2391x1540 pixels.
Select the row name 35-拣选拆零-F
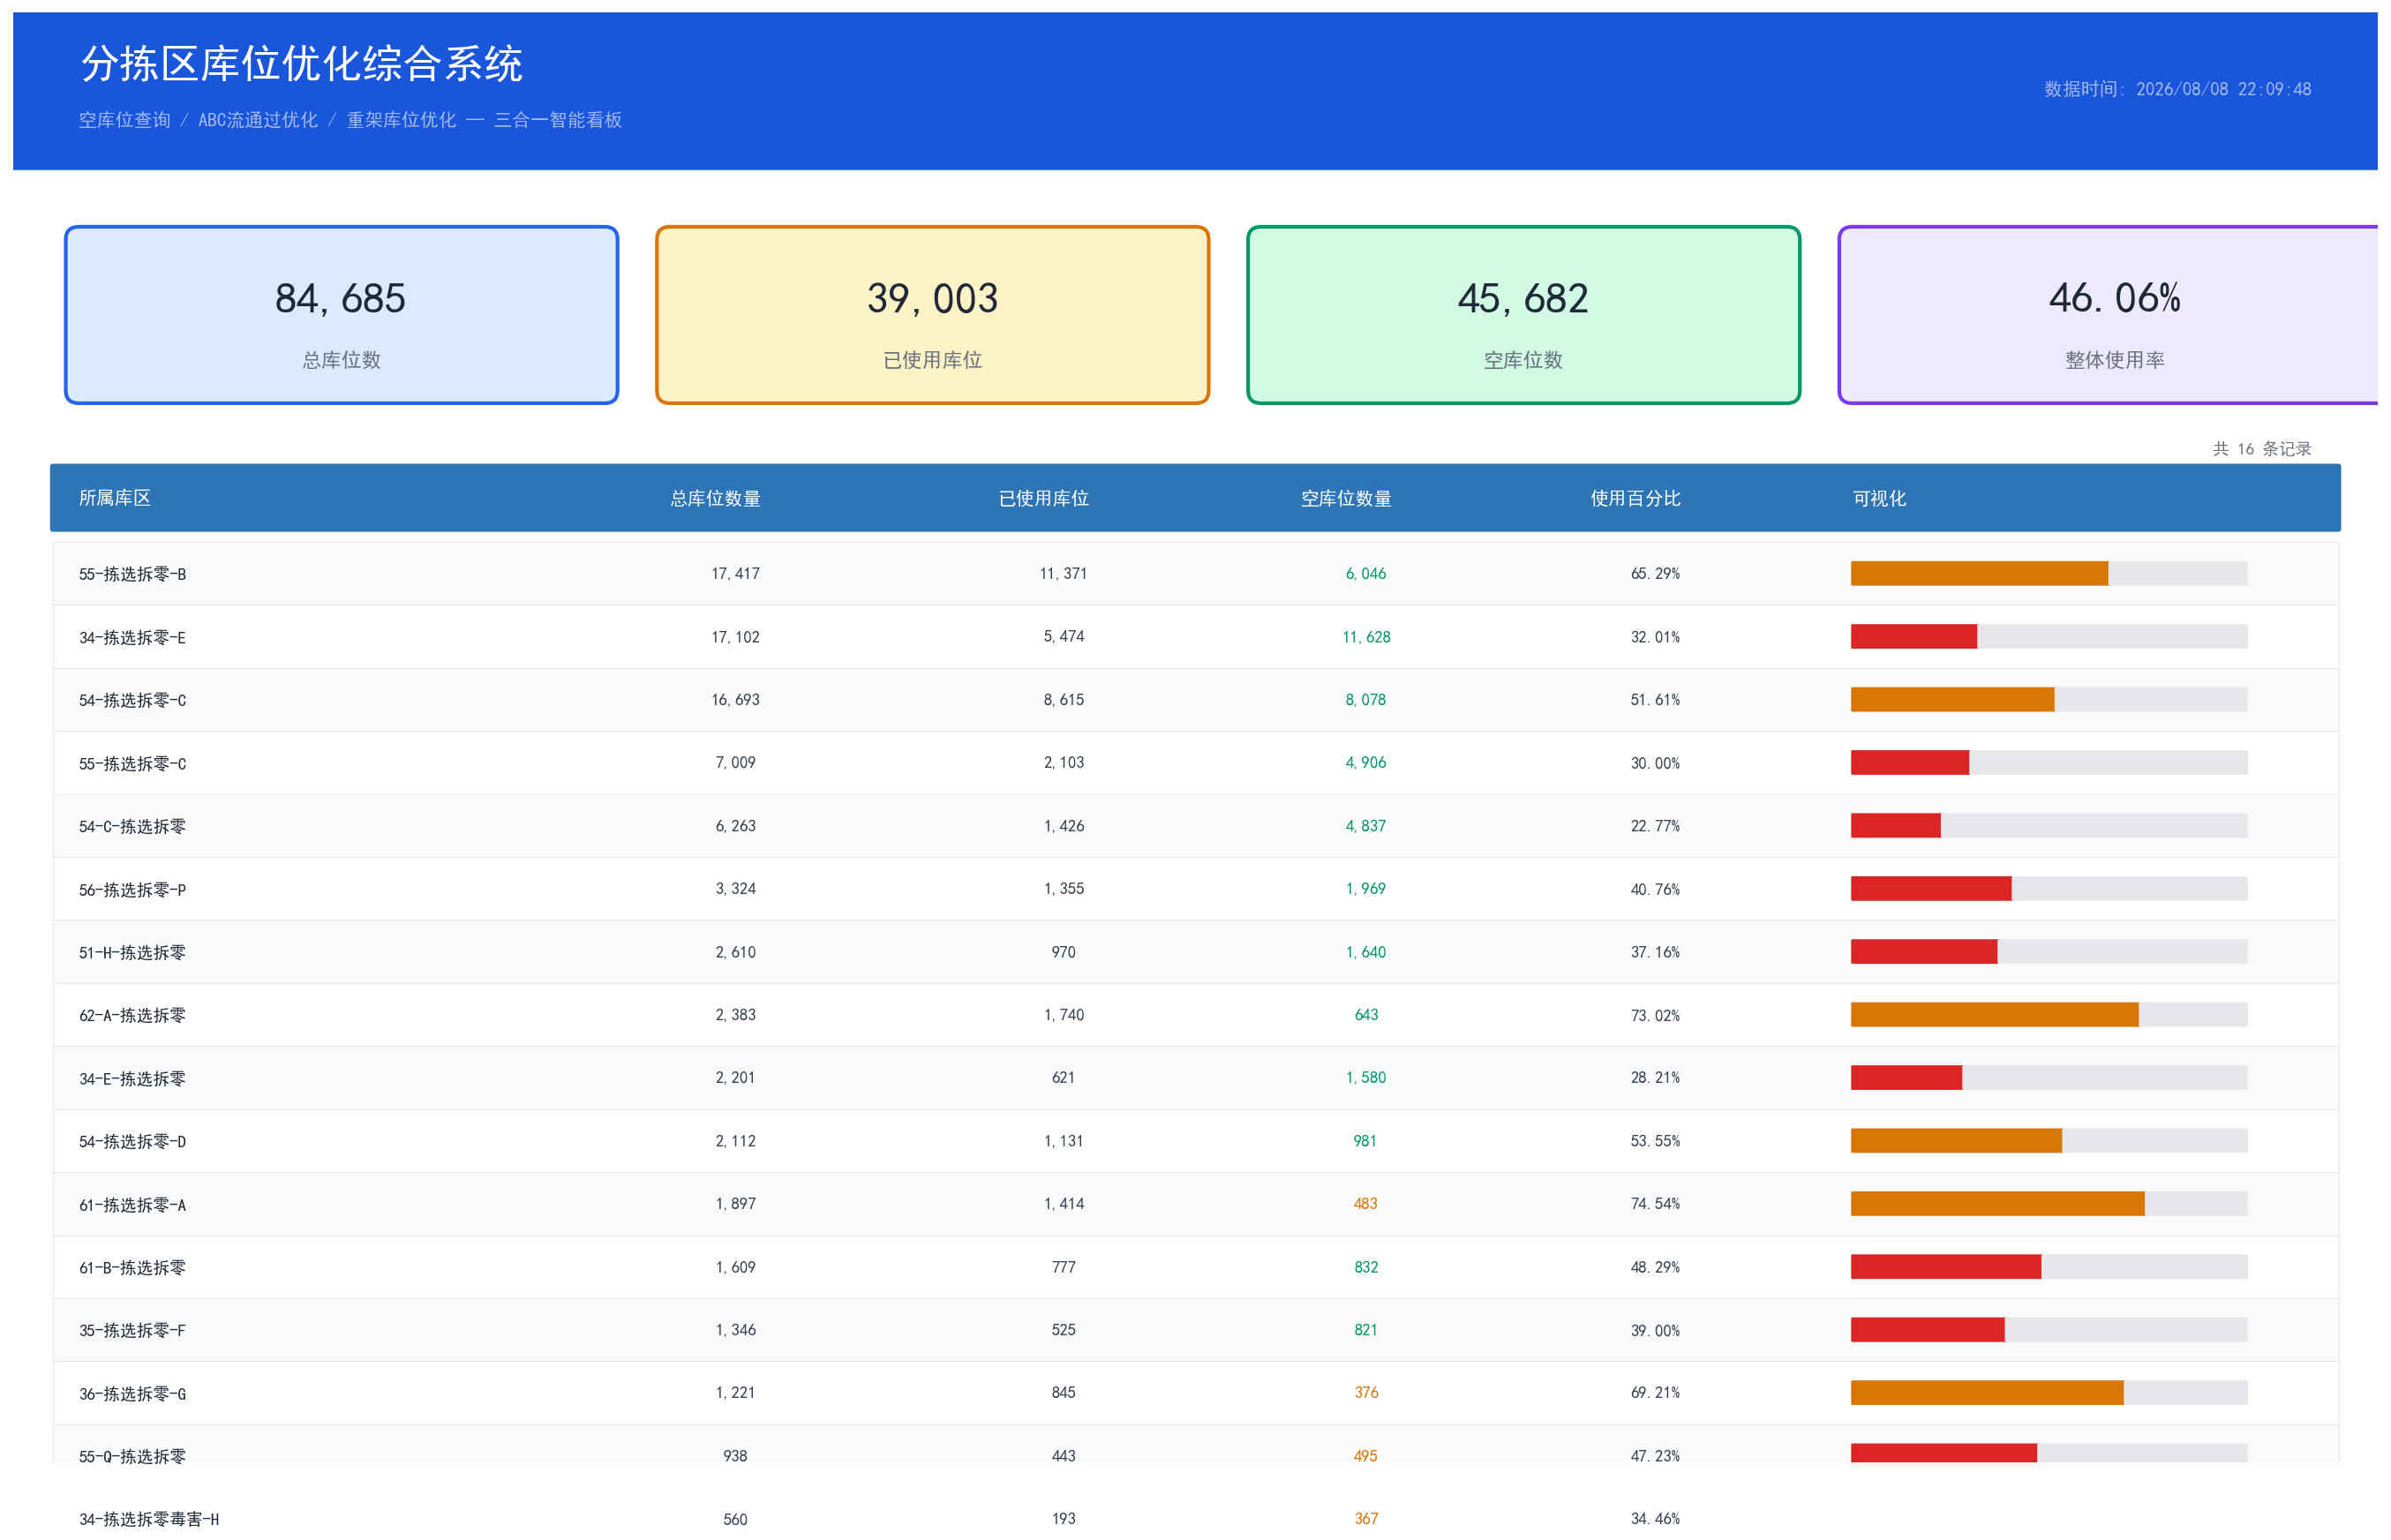[x=132, y=1330]
